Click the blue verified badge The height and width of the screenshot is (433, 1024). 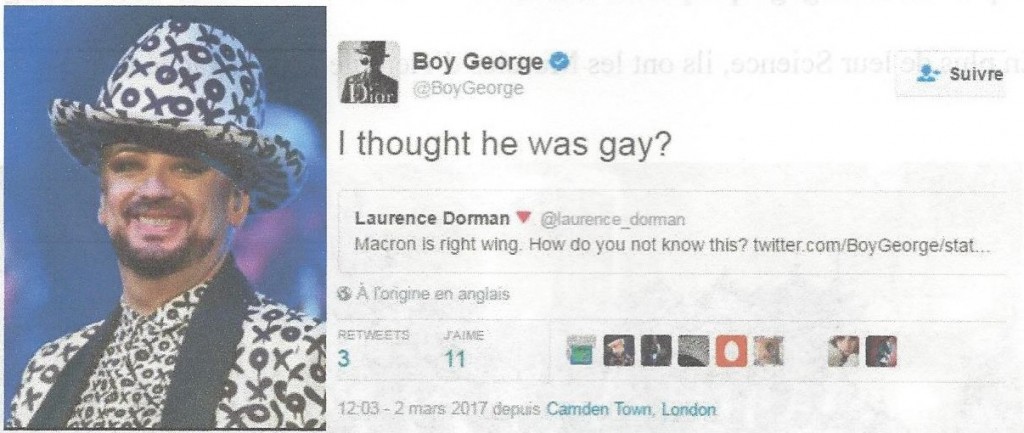tap(557, 63)
